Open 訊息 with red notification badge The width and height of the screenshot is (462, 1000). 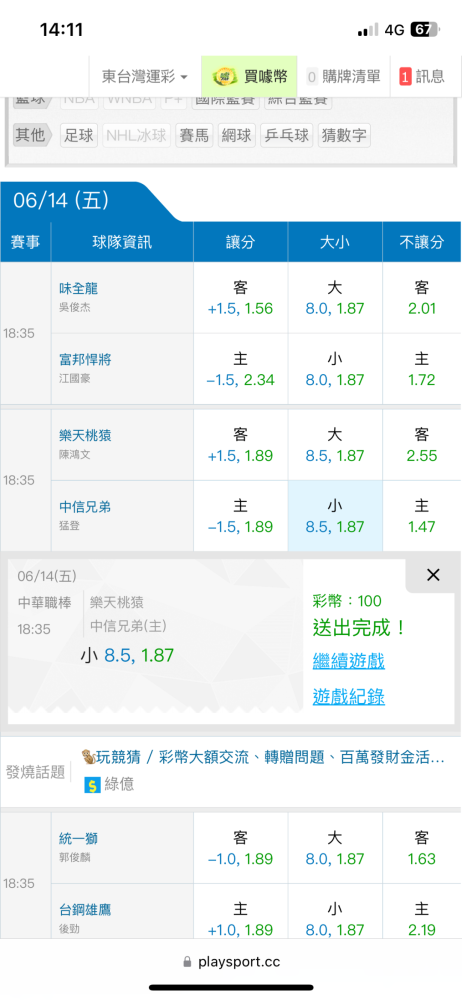pyautogui.click(x=422, y=77)
